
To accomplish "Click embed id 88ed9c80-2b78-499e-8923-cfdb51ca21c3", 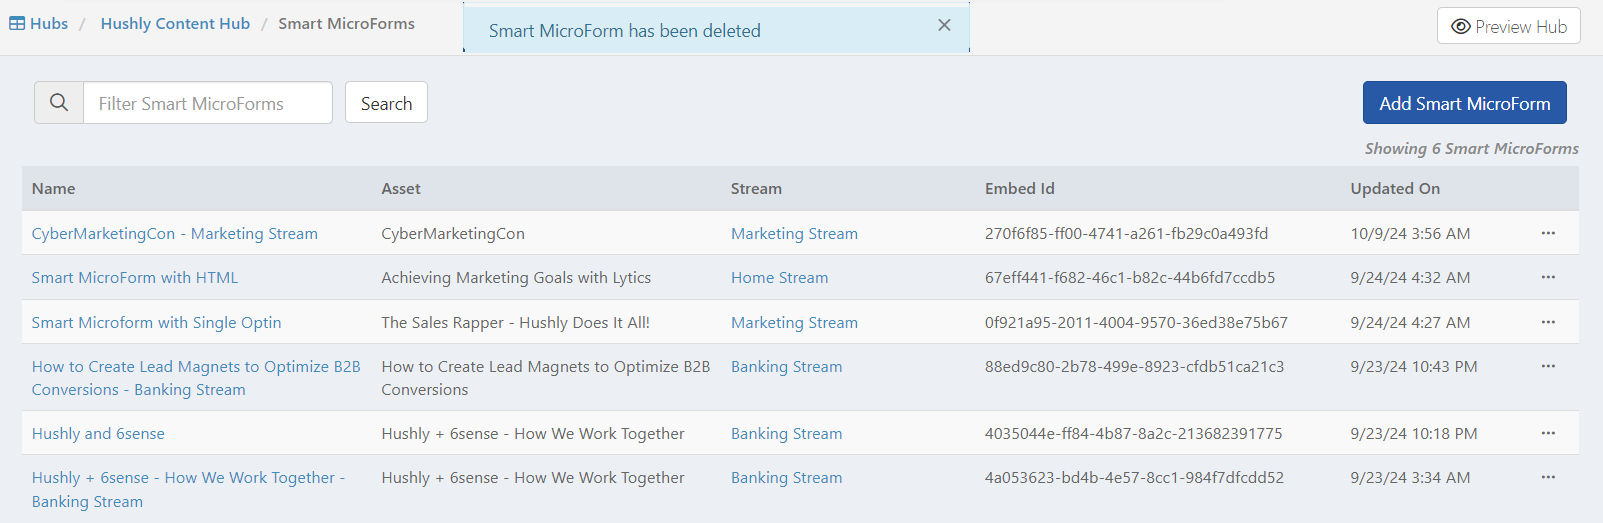I will tap(1134, 367).
